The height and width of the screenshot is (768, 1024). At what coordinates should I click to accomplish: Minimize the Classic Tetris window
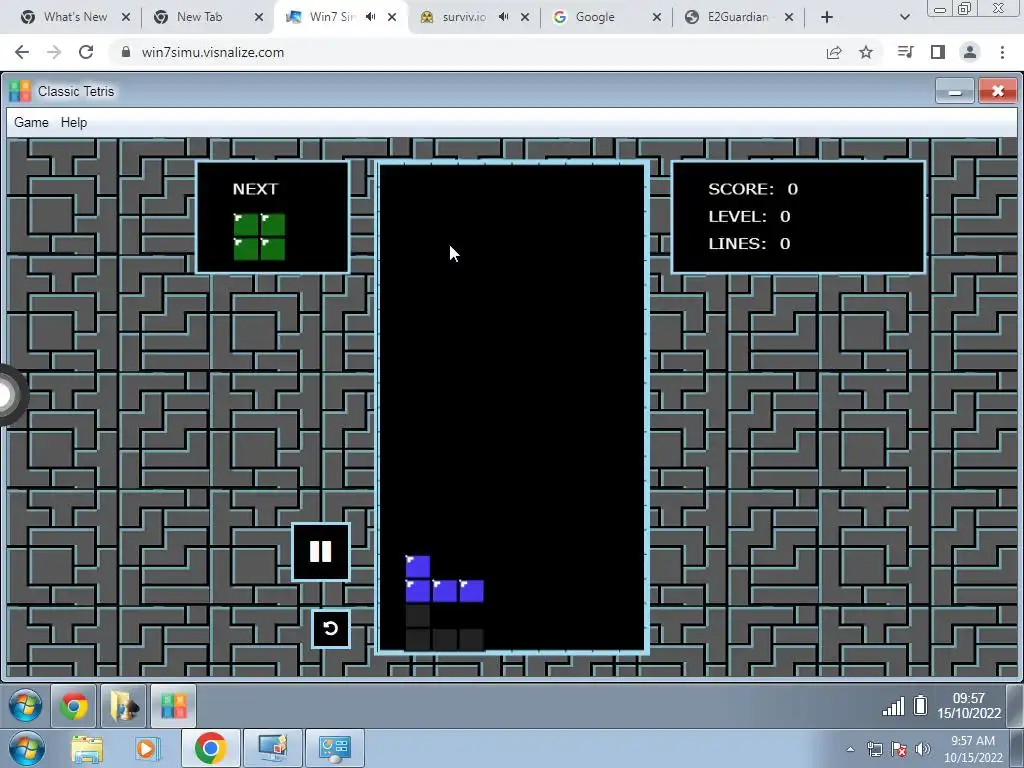(955, 91)
